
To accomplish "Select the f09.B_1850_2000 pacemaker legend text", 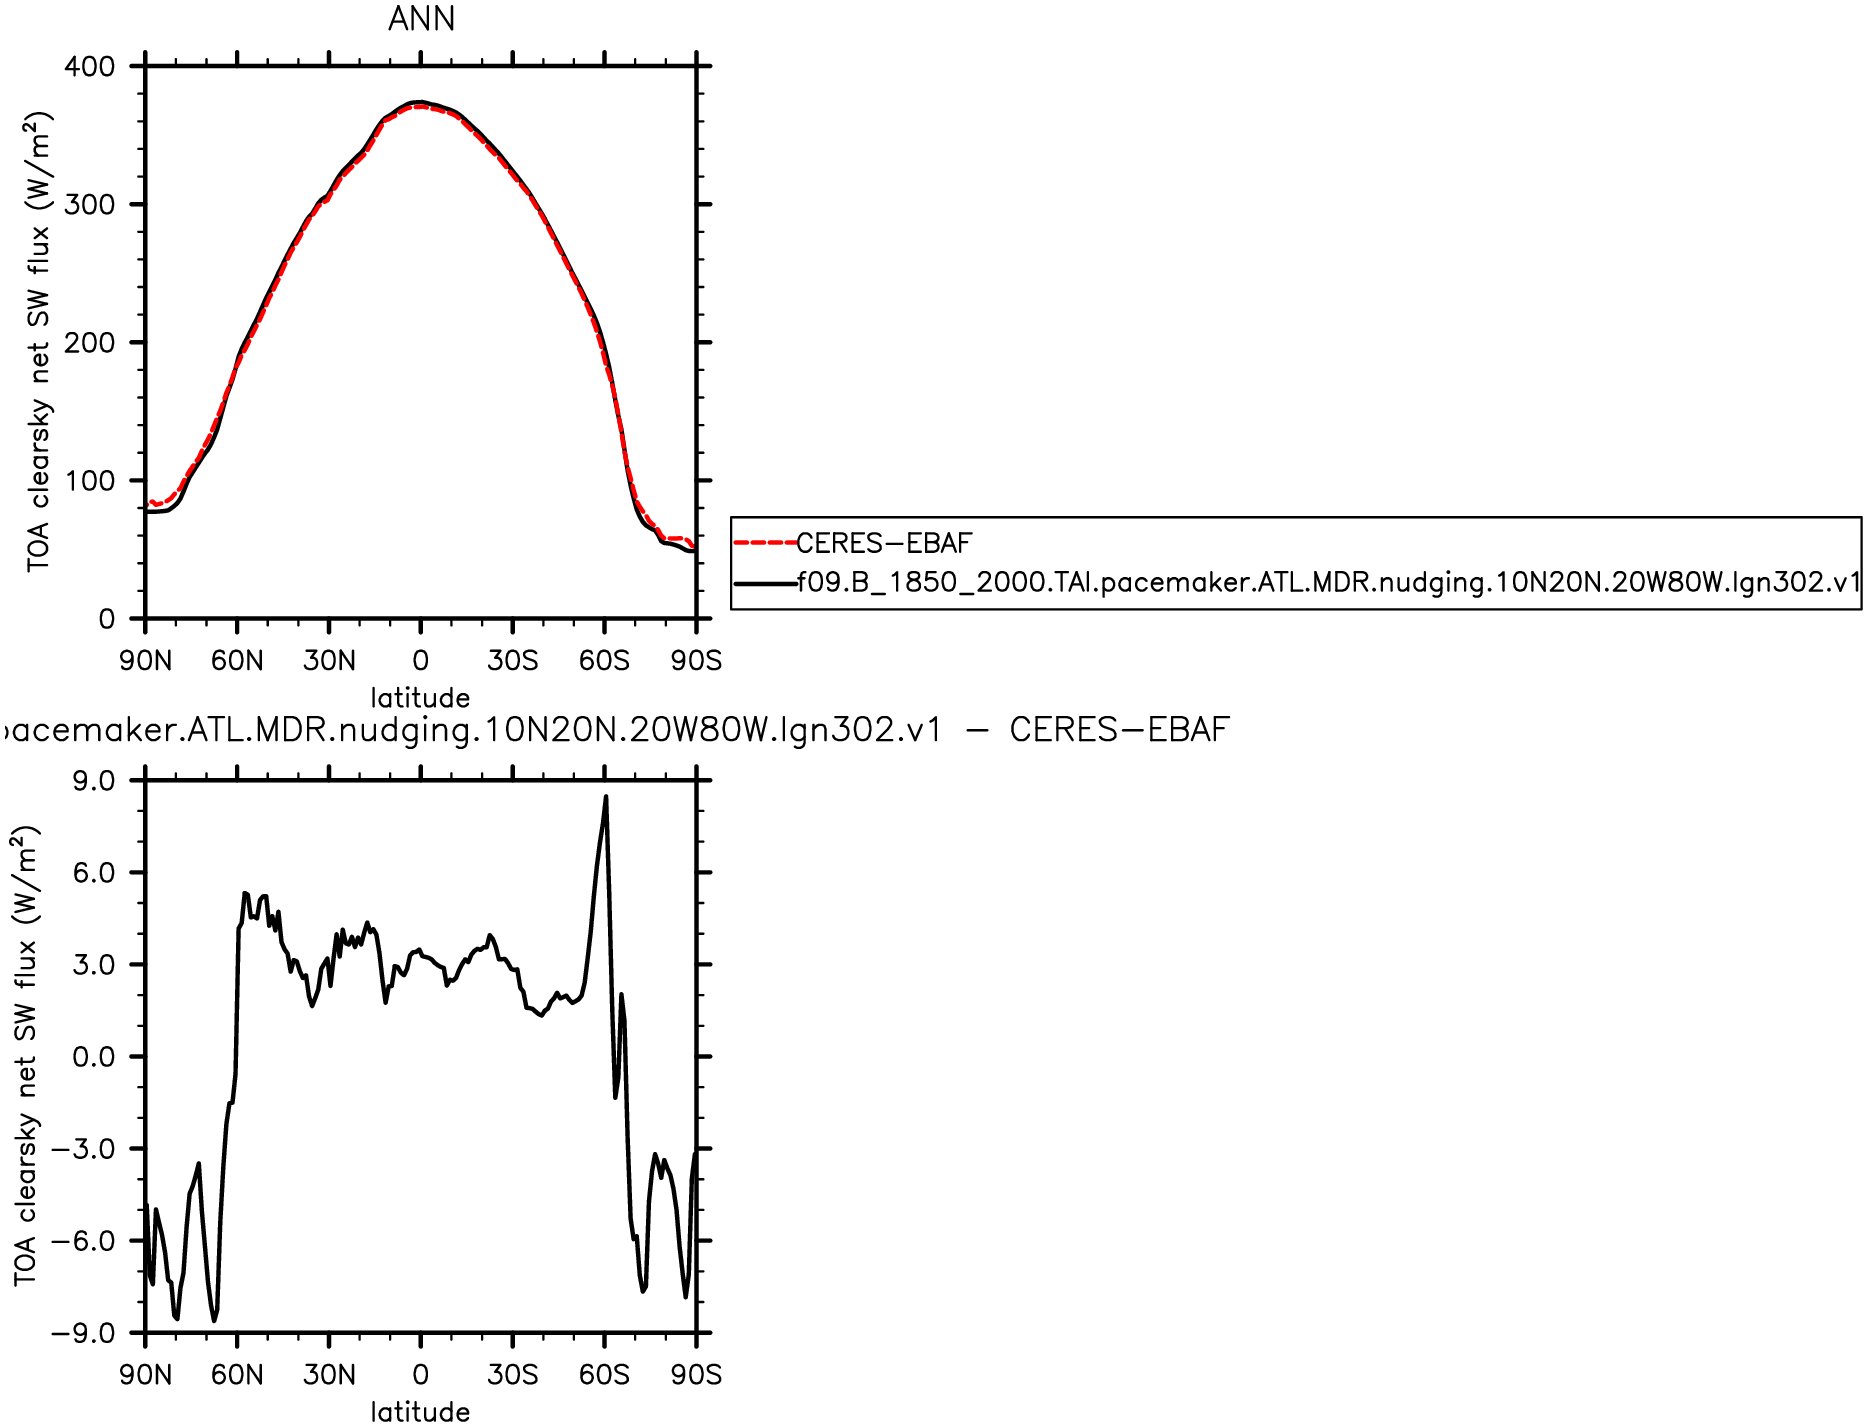I will click(x=1328, y=583).
